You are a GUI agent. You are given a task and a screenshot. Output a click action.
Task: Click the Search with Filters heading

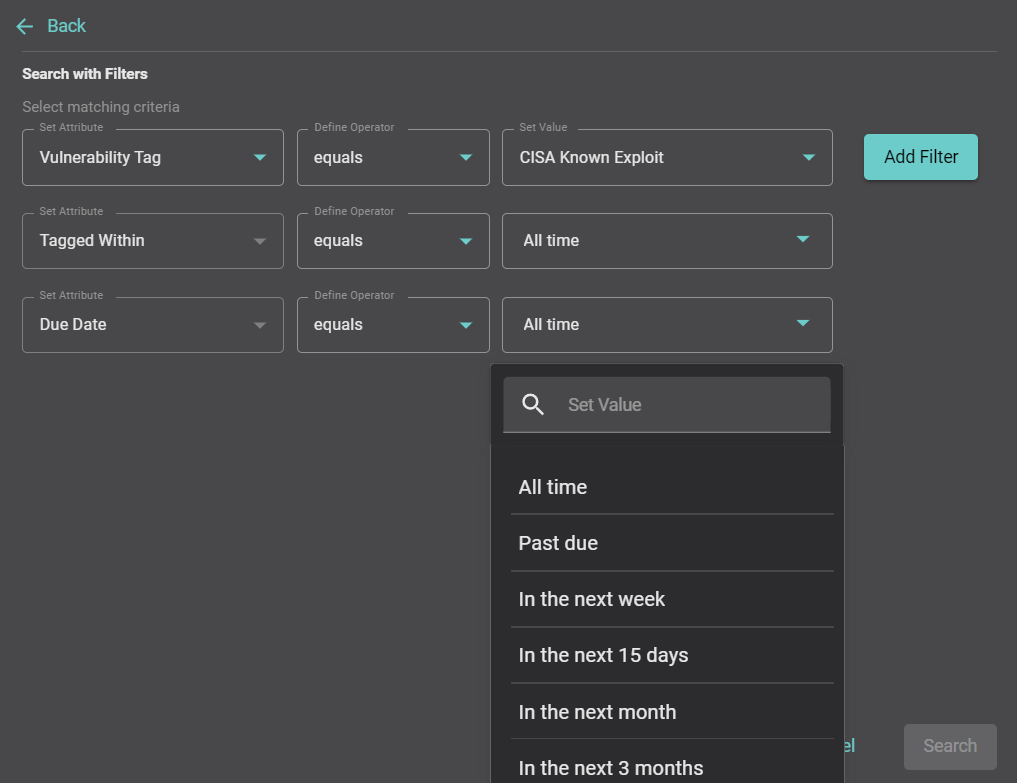[x=85, y=74]
